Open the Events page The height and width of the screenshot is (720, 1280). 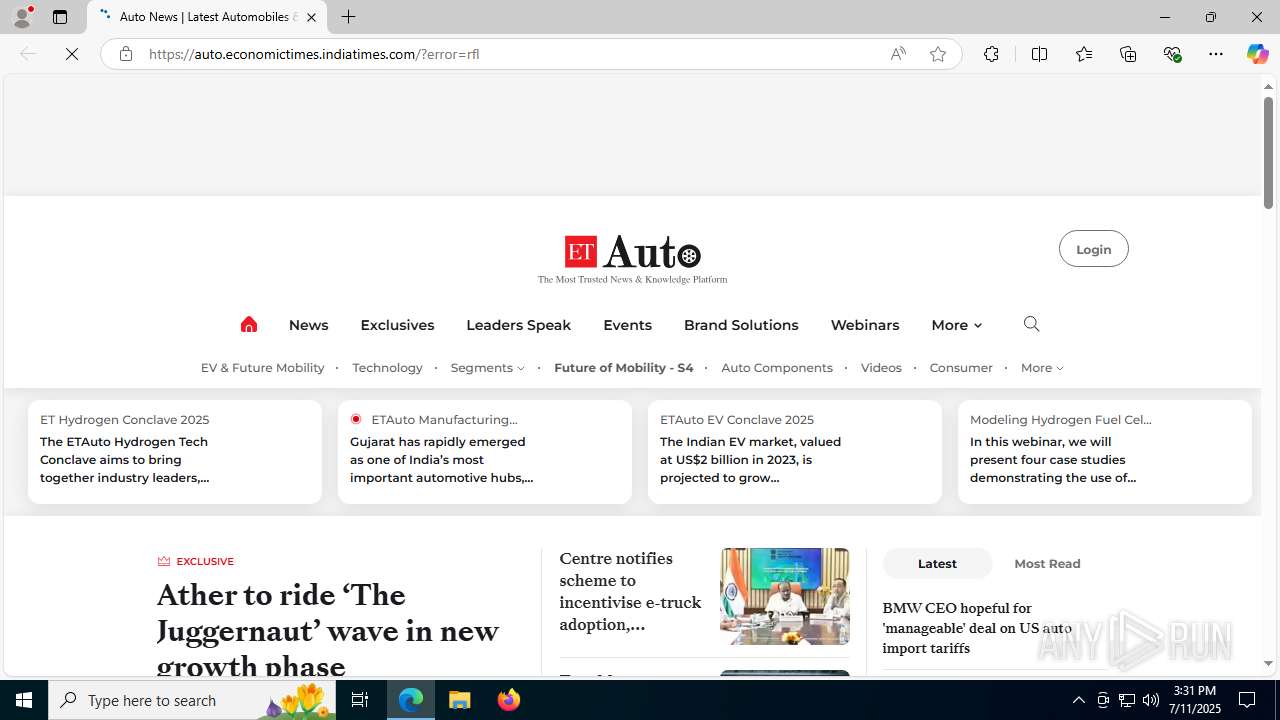627,325
